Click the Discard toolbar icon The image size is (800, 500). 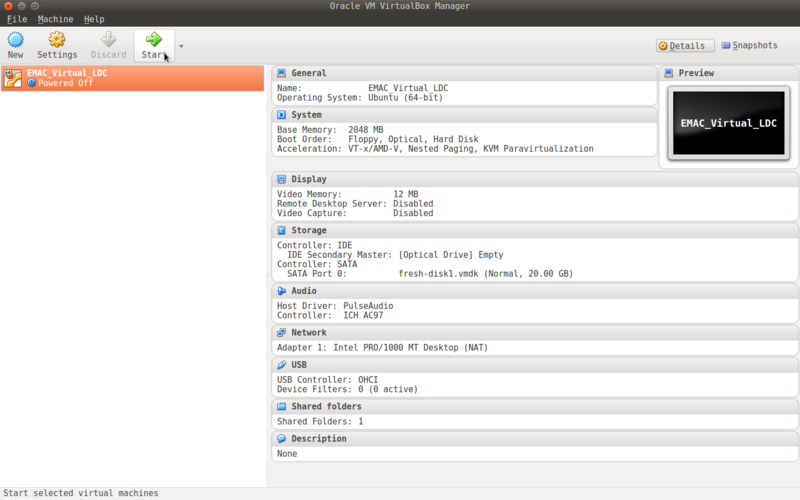[x=108, y=40]
